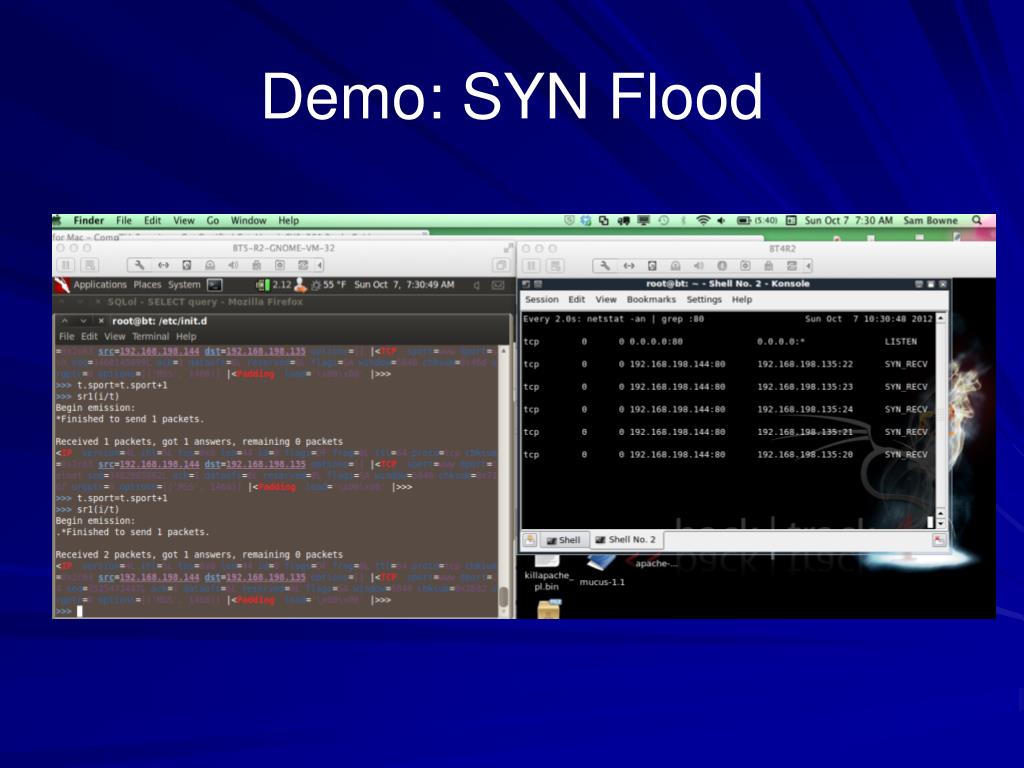Open Settings menu in Konsole
The height and width of the screenshot is (768, 1024).
[704, 299]
